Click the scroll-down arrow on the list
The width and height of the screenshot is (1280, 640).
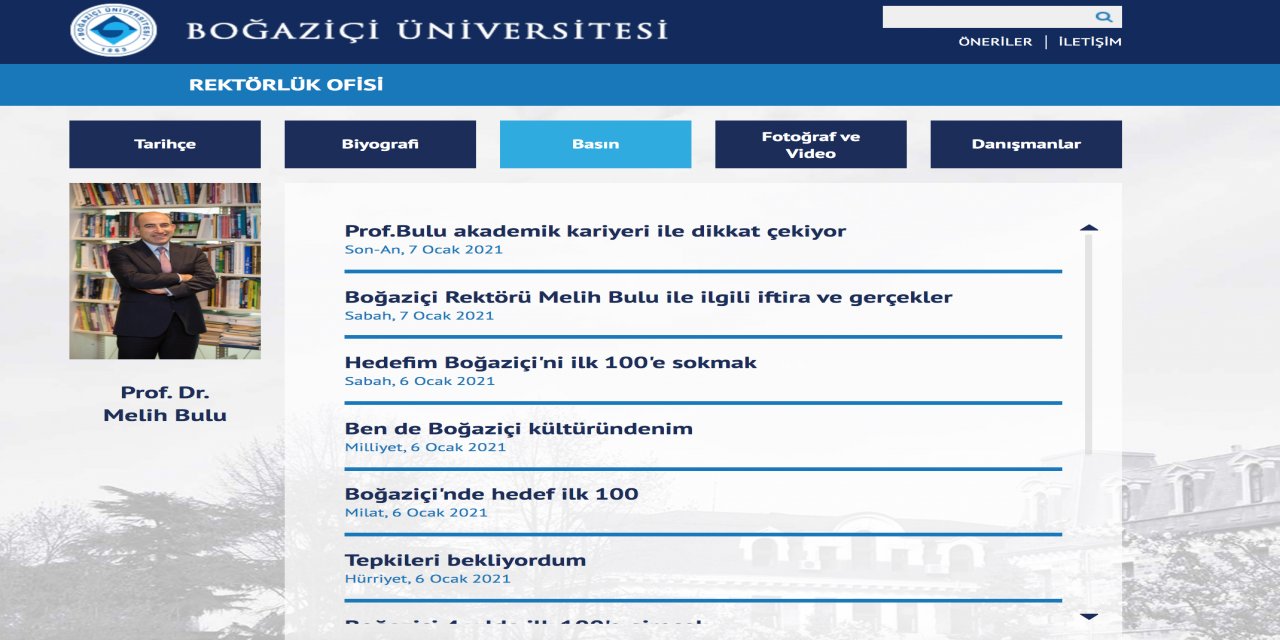[1087, 617]
